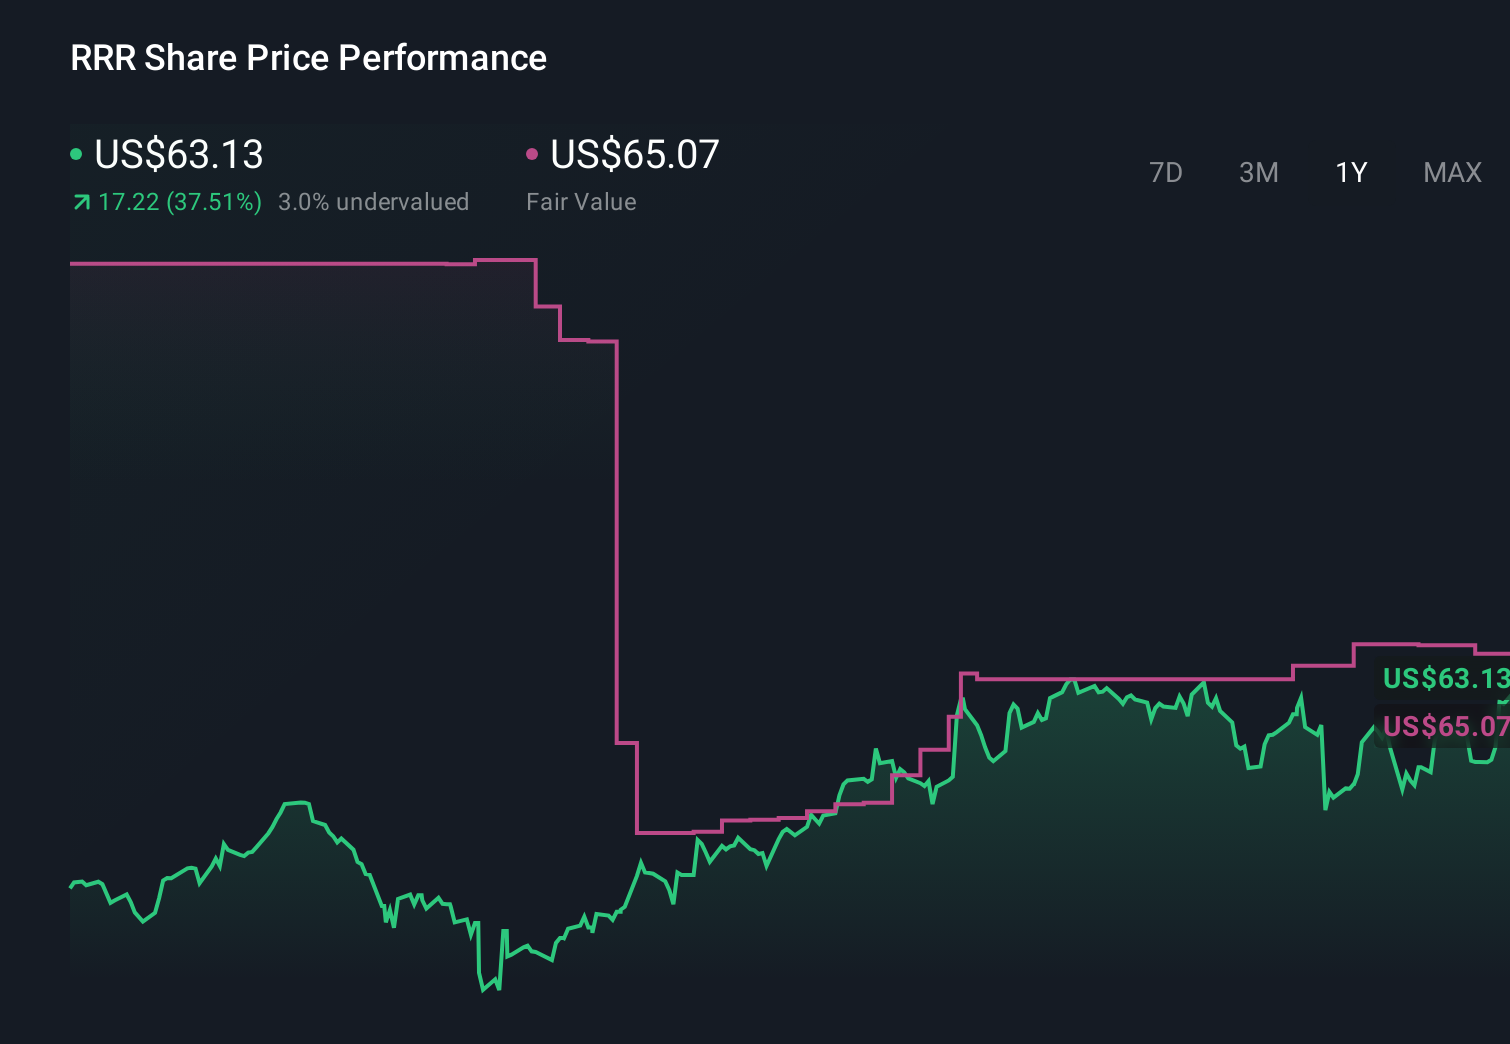
Task: Click the RRR Share Price Performance title
Action: 307,58
